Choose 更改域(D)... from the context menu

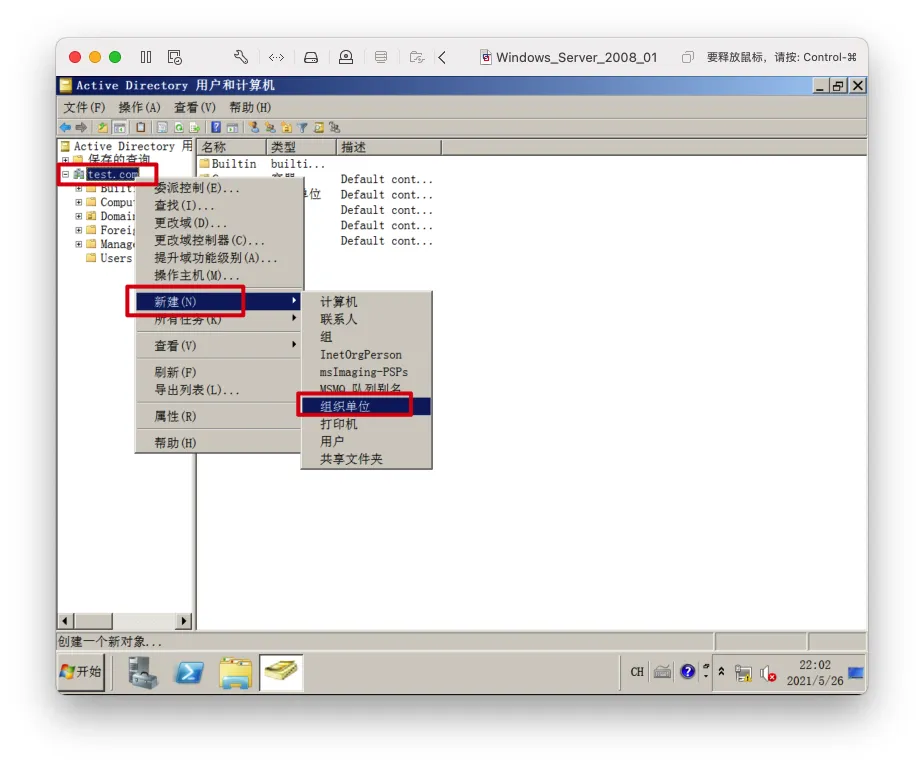point(219,223)
